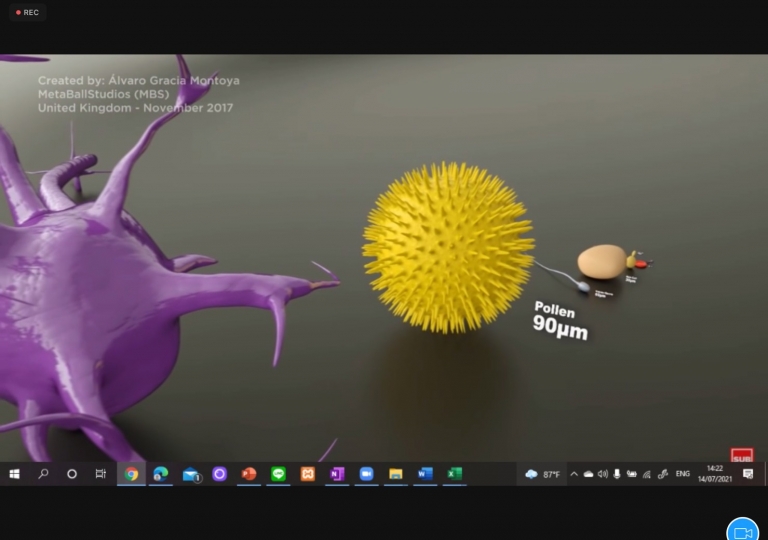Click the 'Pollen' label in video
The height and width of the screenshot is (540, 768).
[x=554, y=309]
